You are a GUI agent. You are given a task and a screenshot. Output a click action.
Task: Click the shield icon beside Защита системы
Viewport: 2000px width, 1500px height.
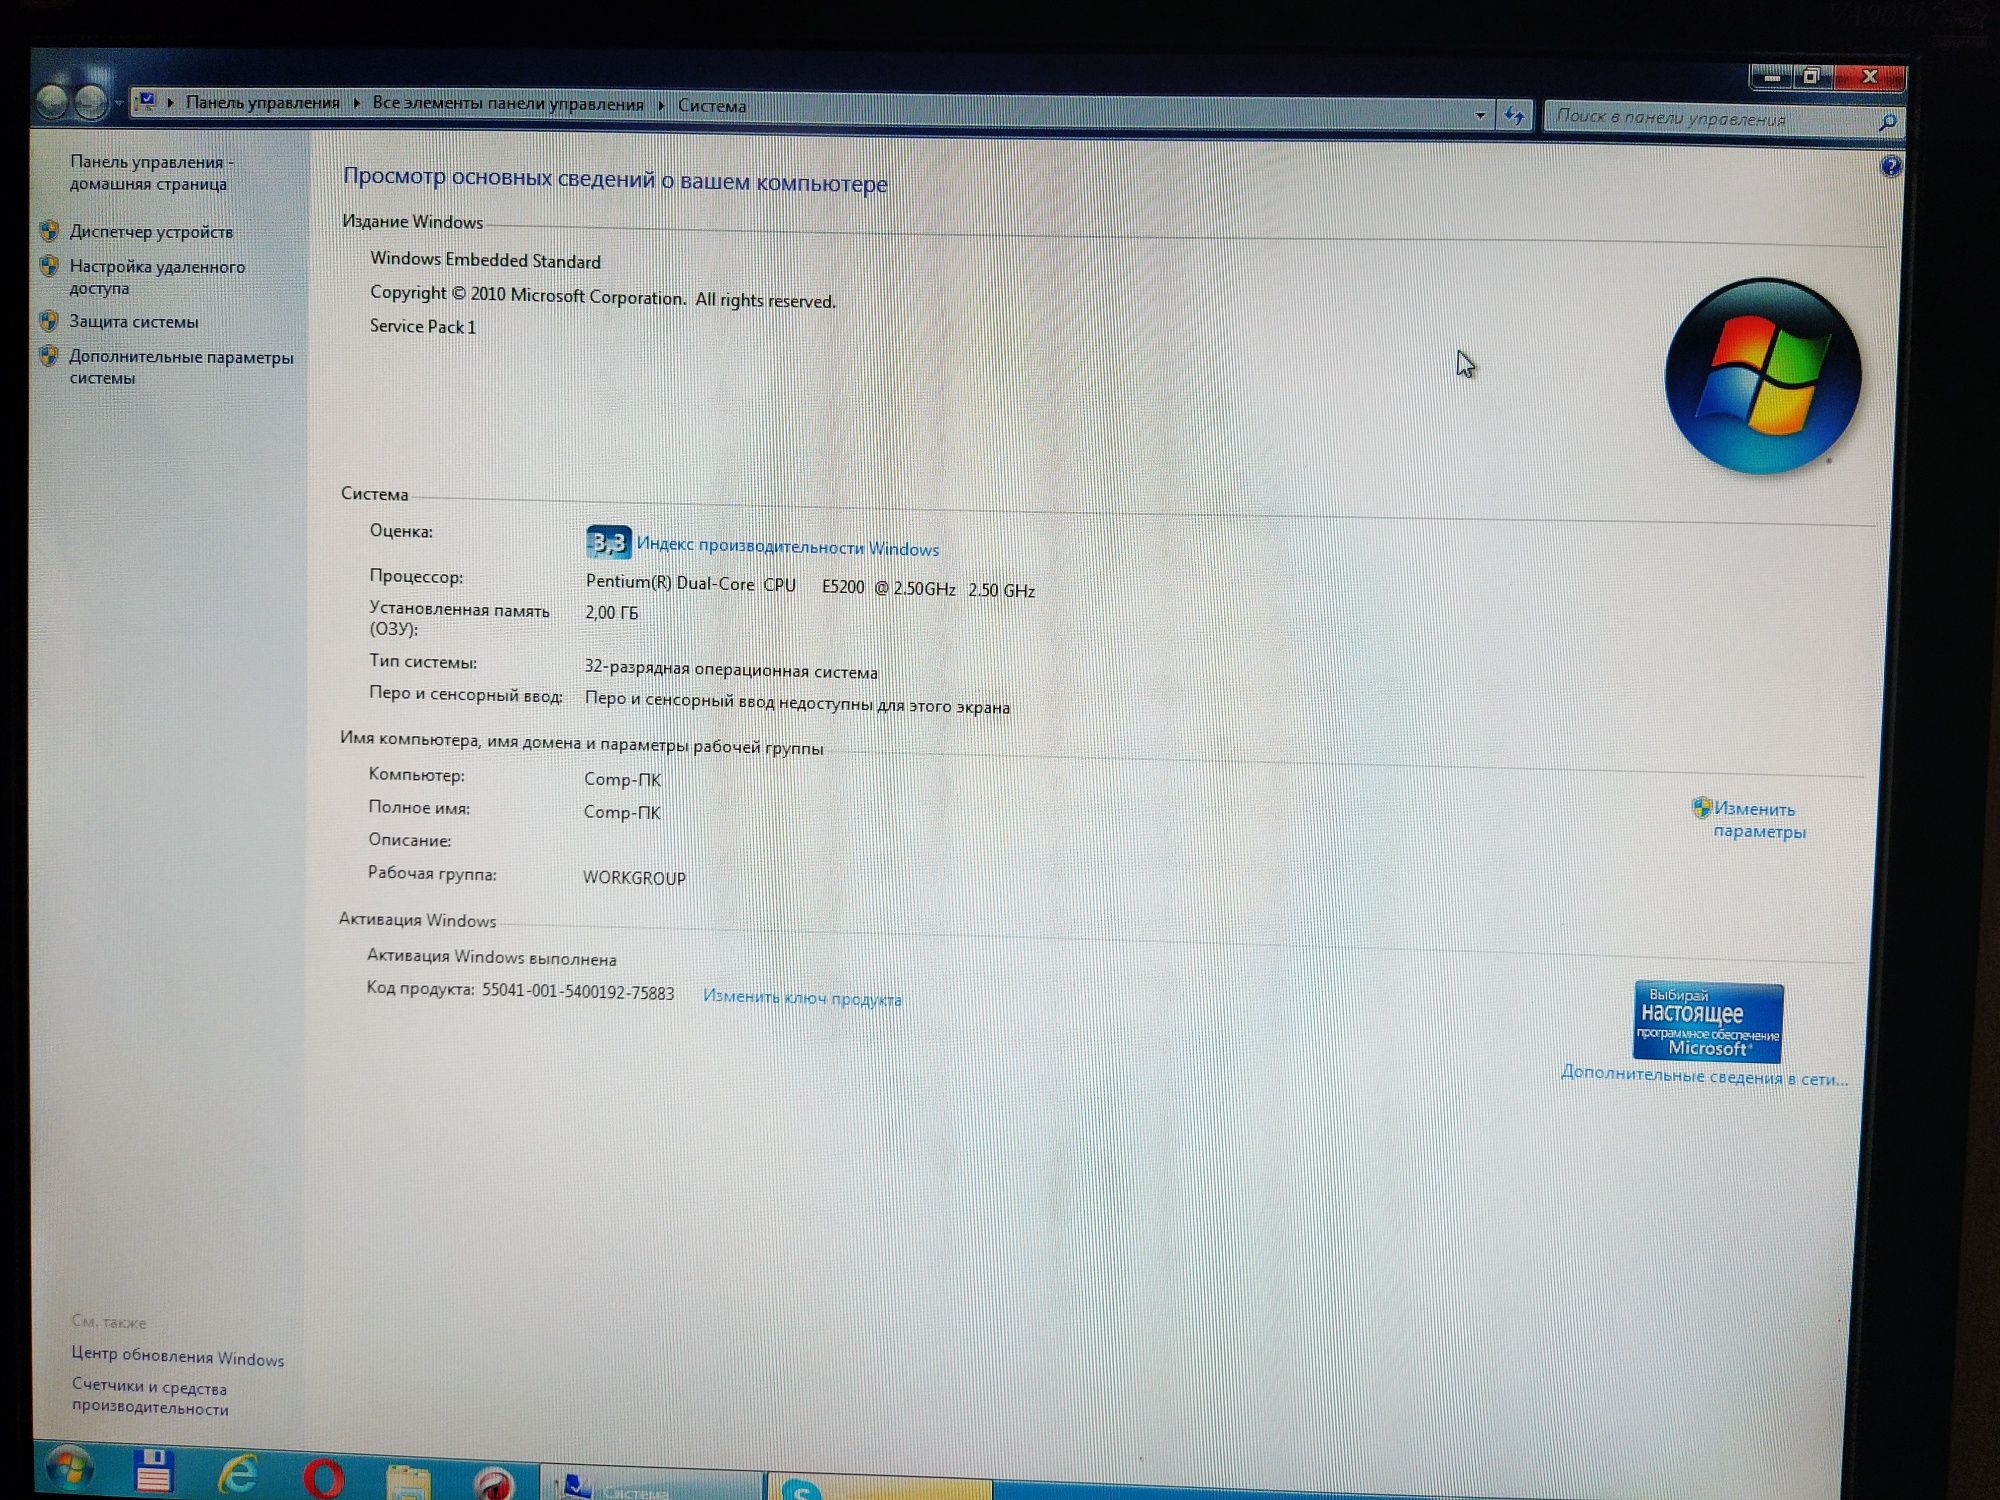click(48, 321)
